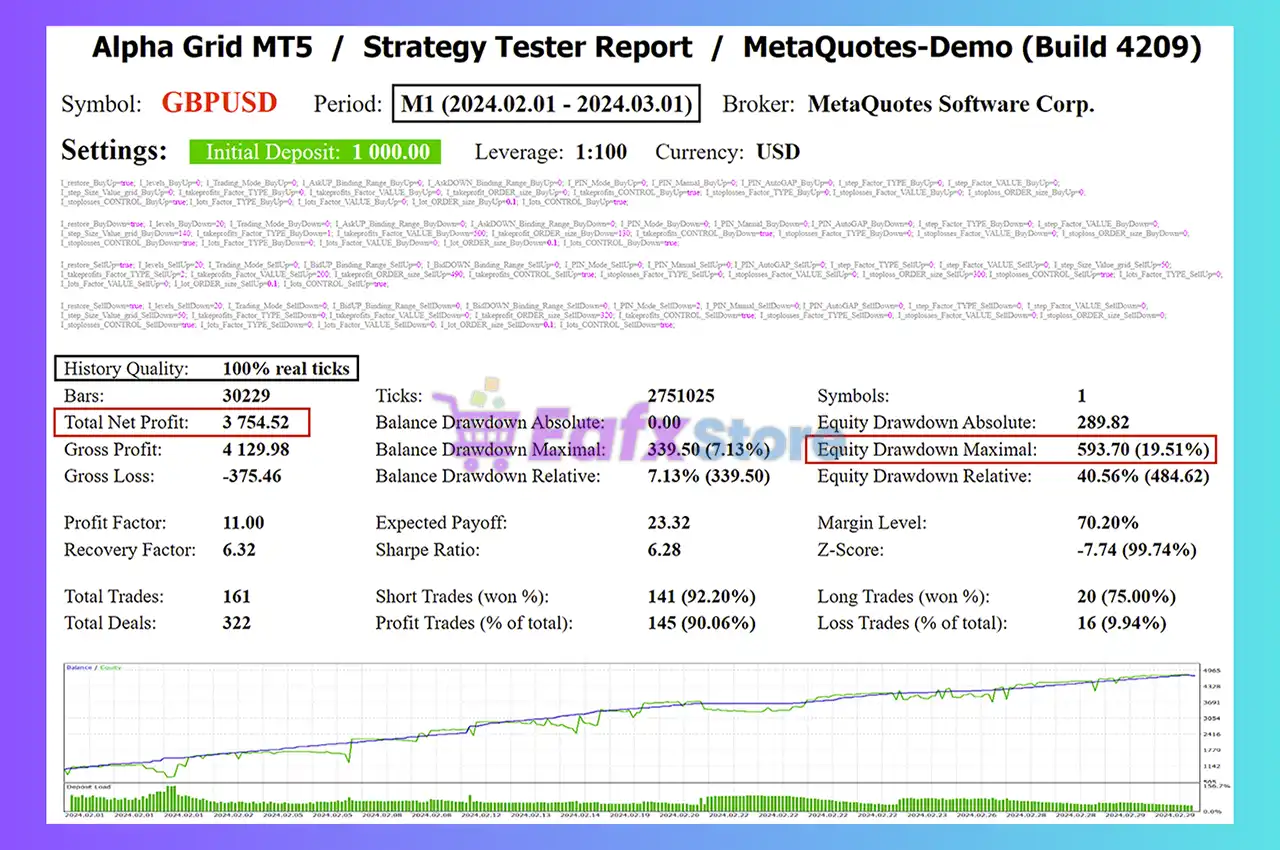Viewport: 1280px width, 850px height.
Task: Click the History Quality 100% real ticks box
Action: pyautogui.click(x=206, y=369)
